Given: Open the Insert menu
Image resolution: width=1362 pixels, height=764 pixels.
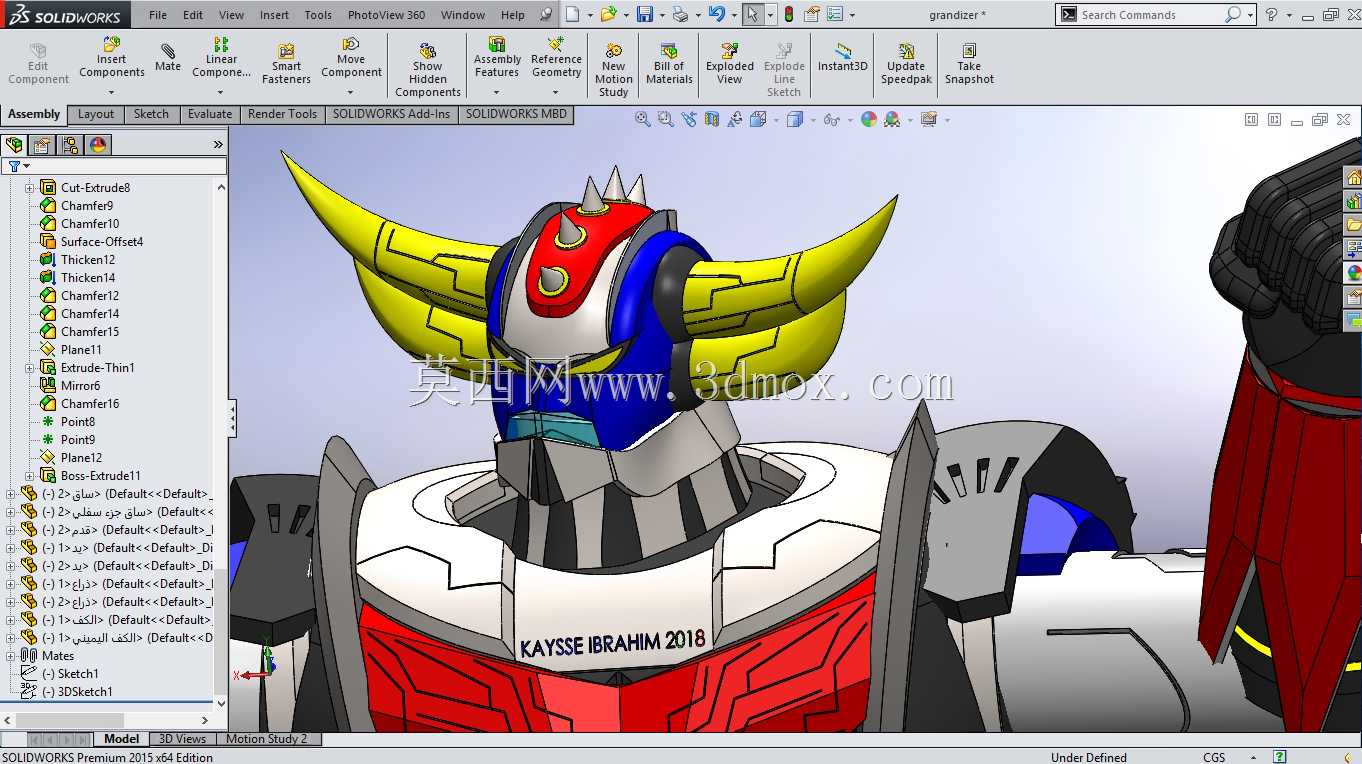Looking at the screenshot, I should coord(274,15).
